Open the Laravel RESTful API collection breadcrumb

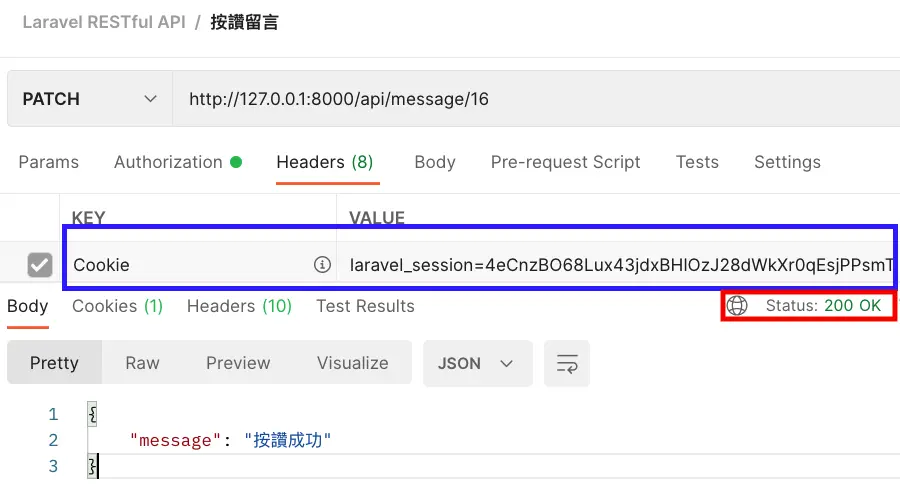tap(104, 22)
